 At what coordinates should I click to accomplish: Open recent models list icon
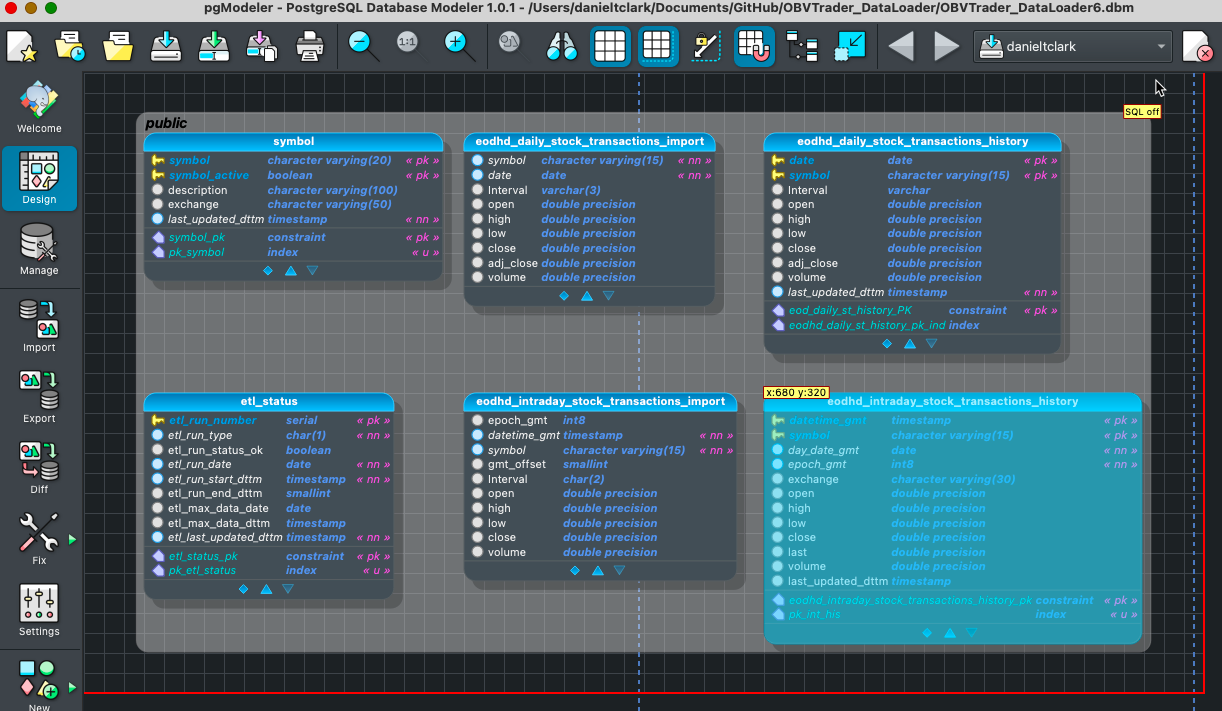[70, 46]
